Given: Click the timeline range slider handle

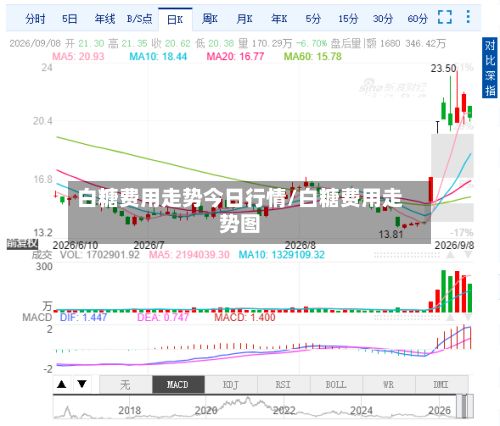Looking at the screenshot, I should click(x=465, y=406).
